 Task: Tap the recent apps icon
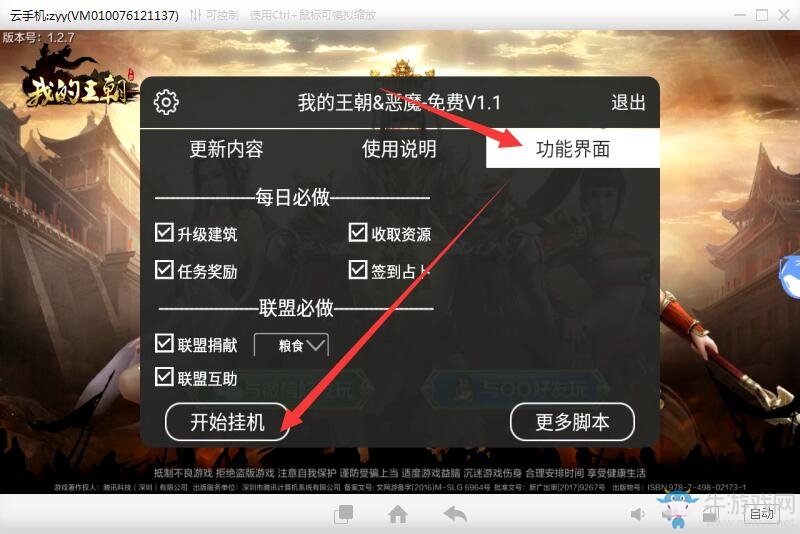click(x=343, y=514)
